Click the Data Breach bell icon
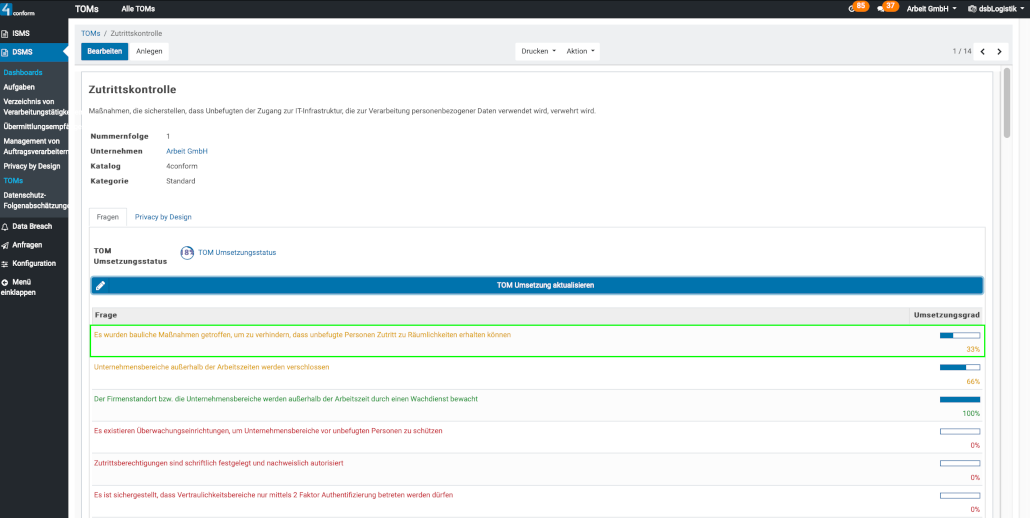This screenshot has width=1030, height=518. point(5,227)
